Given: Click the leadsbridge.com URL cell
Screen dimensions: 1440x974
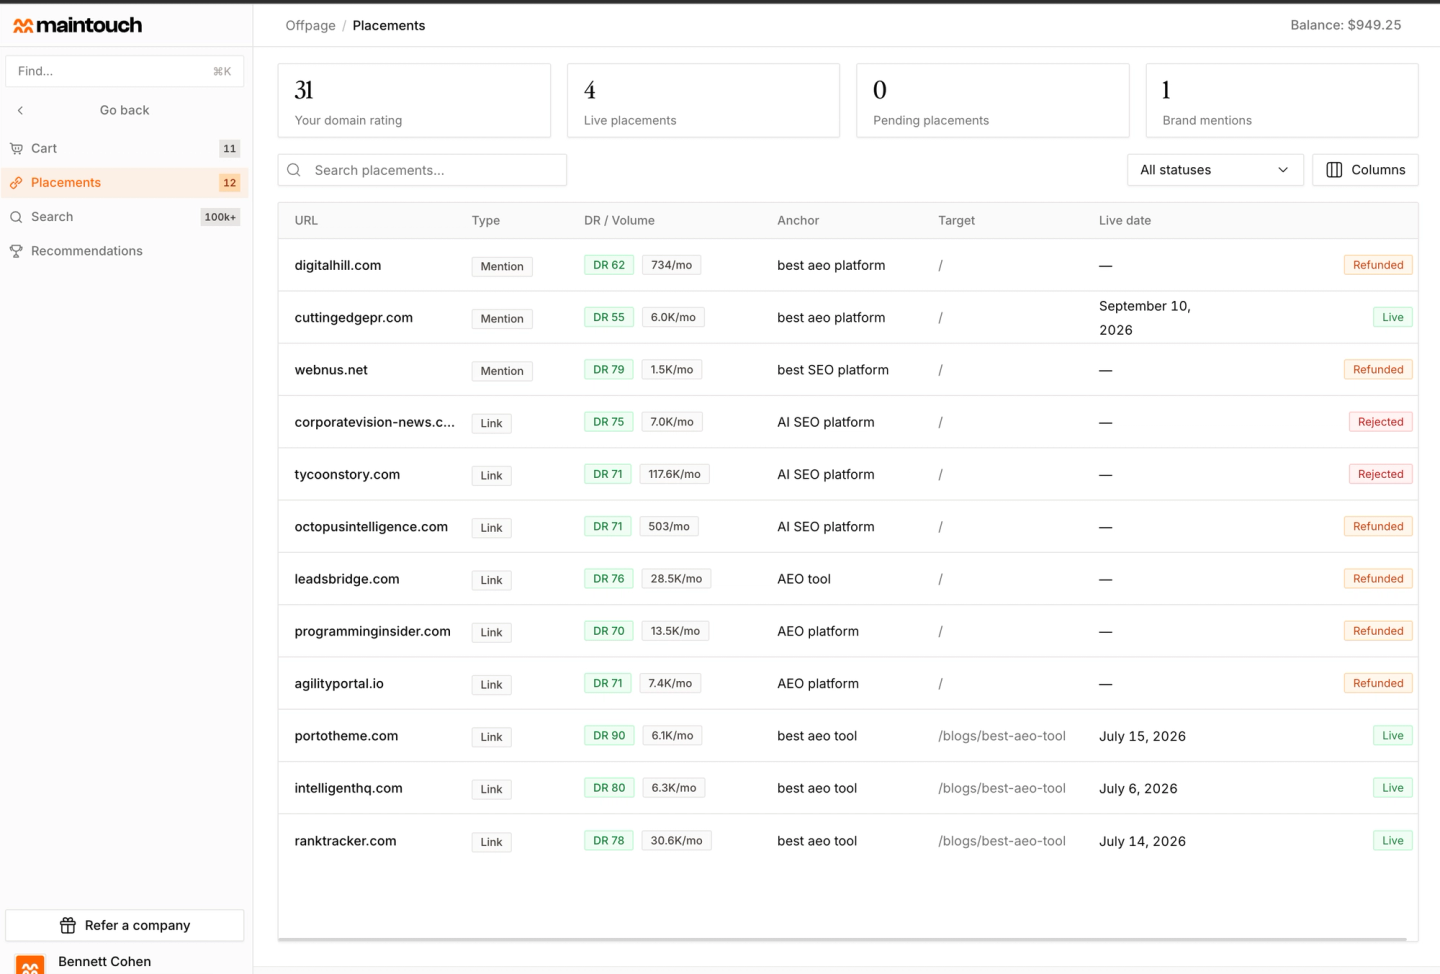Looking at the screenshot, I should (x=347, y=579).
